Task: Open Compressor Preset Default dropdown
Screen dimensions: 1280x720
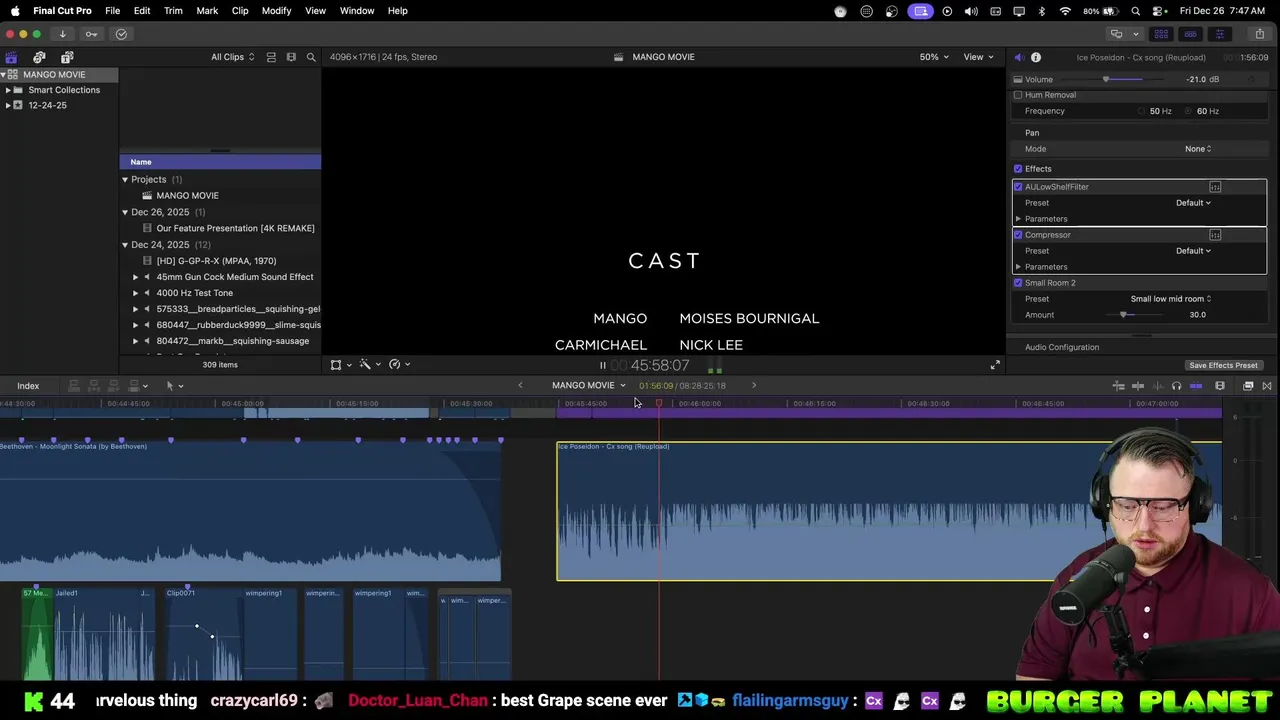Action: point(1193,251)
